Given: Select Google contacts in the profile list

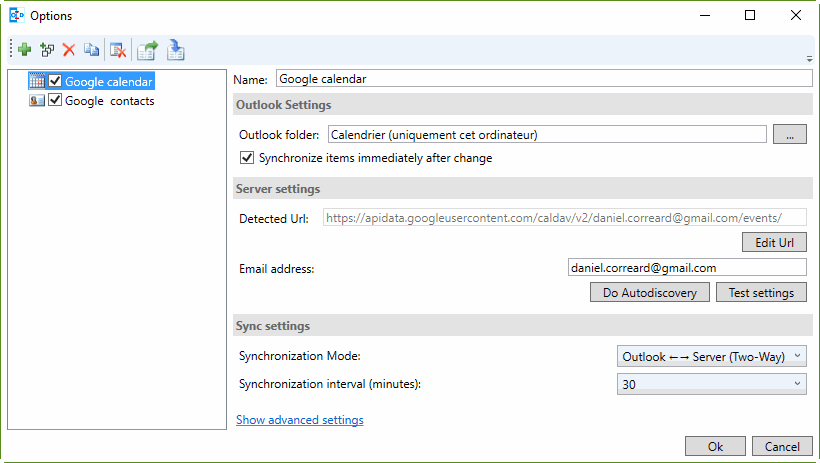Looking at the screenshot, I should [x=109, y=101].
